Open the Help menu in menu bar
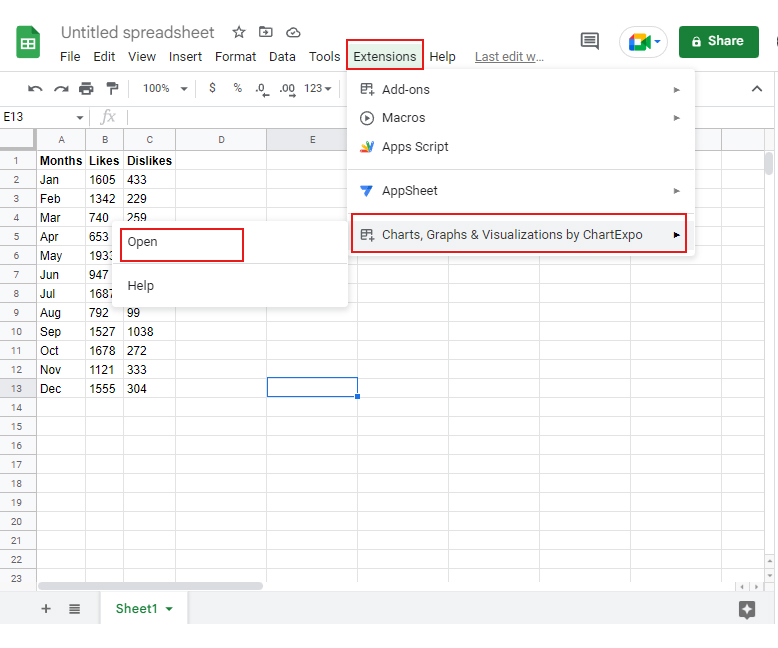 click(442, 57)
